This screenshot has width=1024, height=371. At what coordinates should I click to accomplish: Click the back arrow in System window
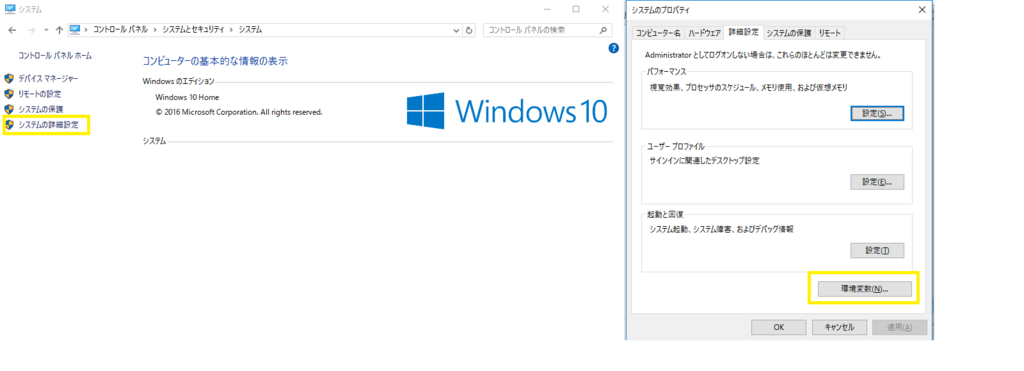12,30
